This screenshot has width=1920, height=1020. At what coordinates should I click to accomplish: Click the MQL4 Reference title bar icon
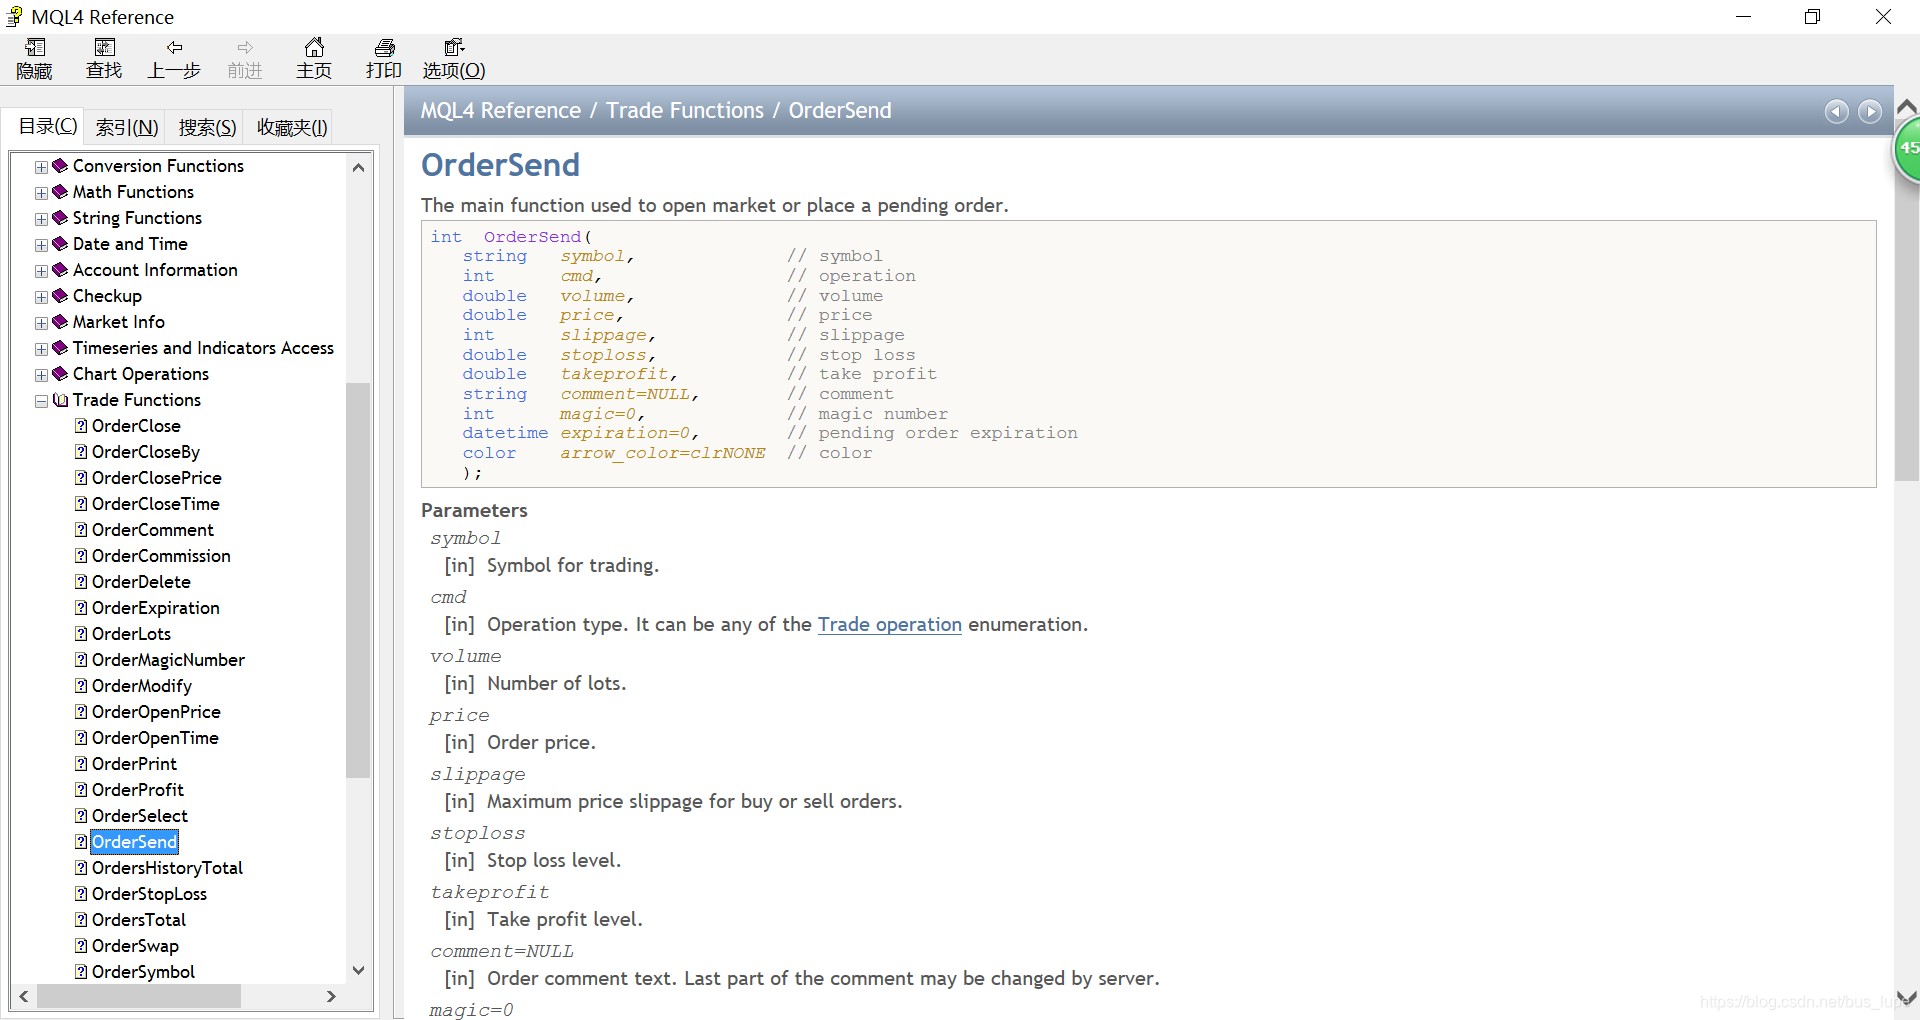point(15,17)
